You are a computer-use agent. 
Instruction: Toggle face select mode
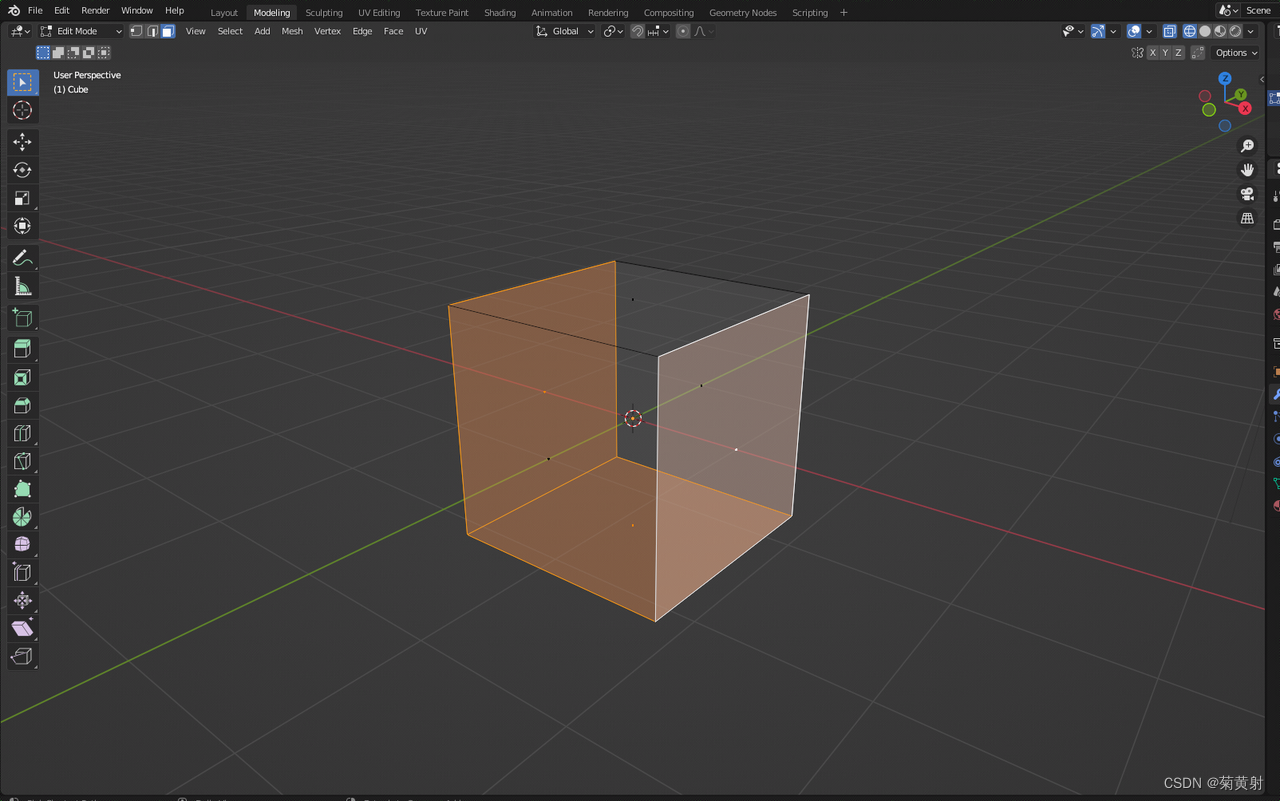(168, 31)
